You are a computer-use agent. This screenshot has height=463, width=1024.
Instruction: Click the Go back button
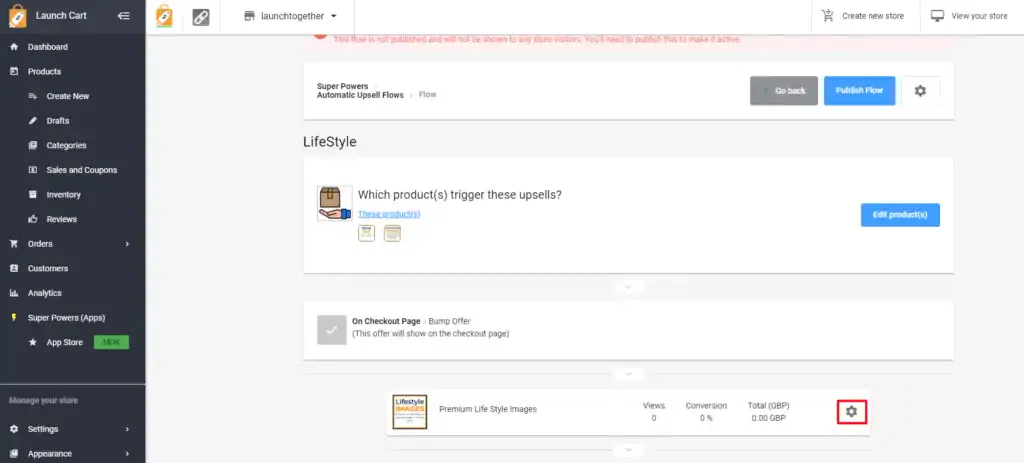784,91
